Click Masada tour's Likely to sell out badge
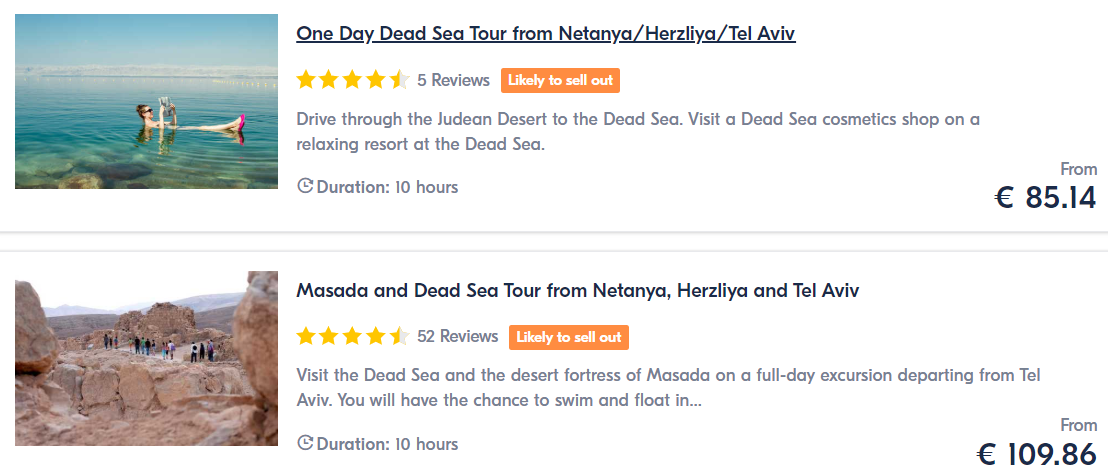This screenshot has height=472, width=1108. click(569, 337)
